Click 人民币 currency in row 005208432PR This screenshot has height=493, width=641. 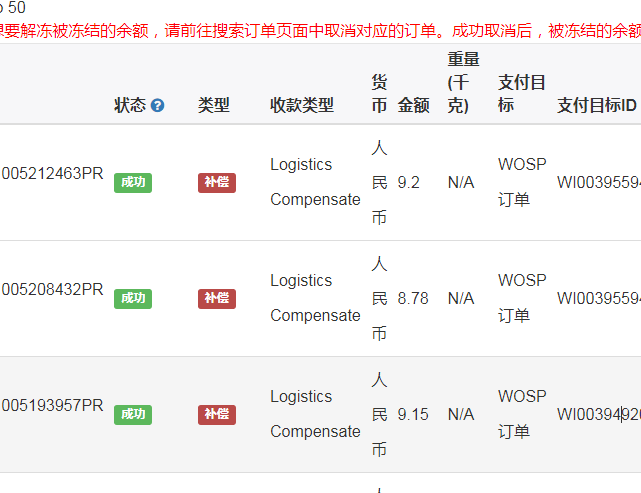tap(379, 298)
